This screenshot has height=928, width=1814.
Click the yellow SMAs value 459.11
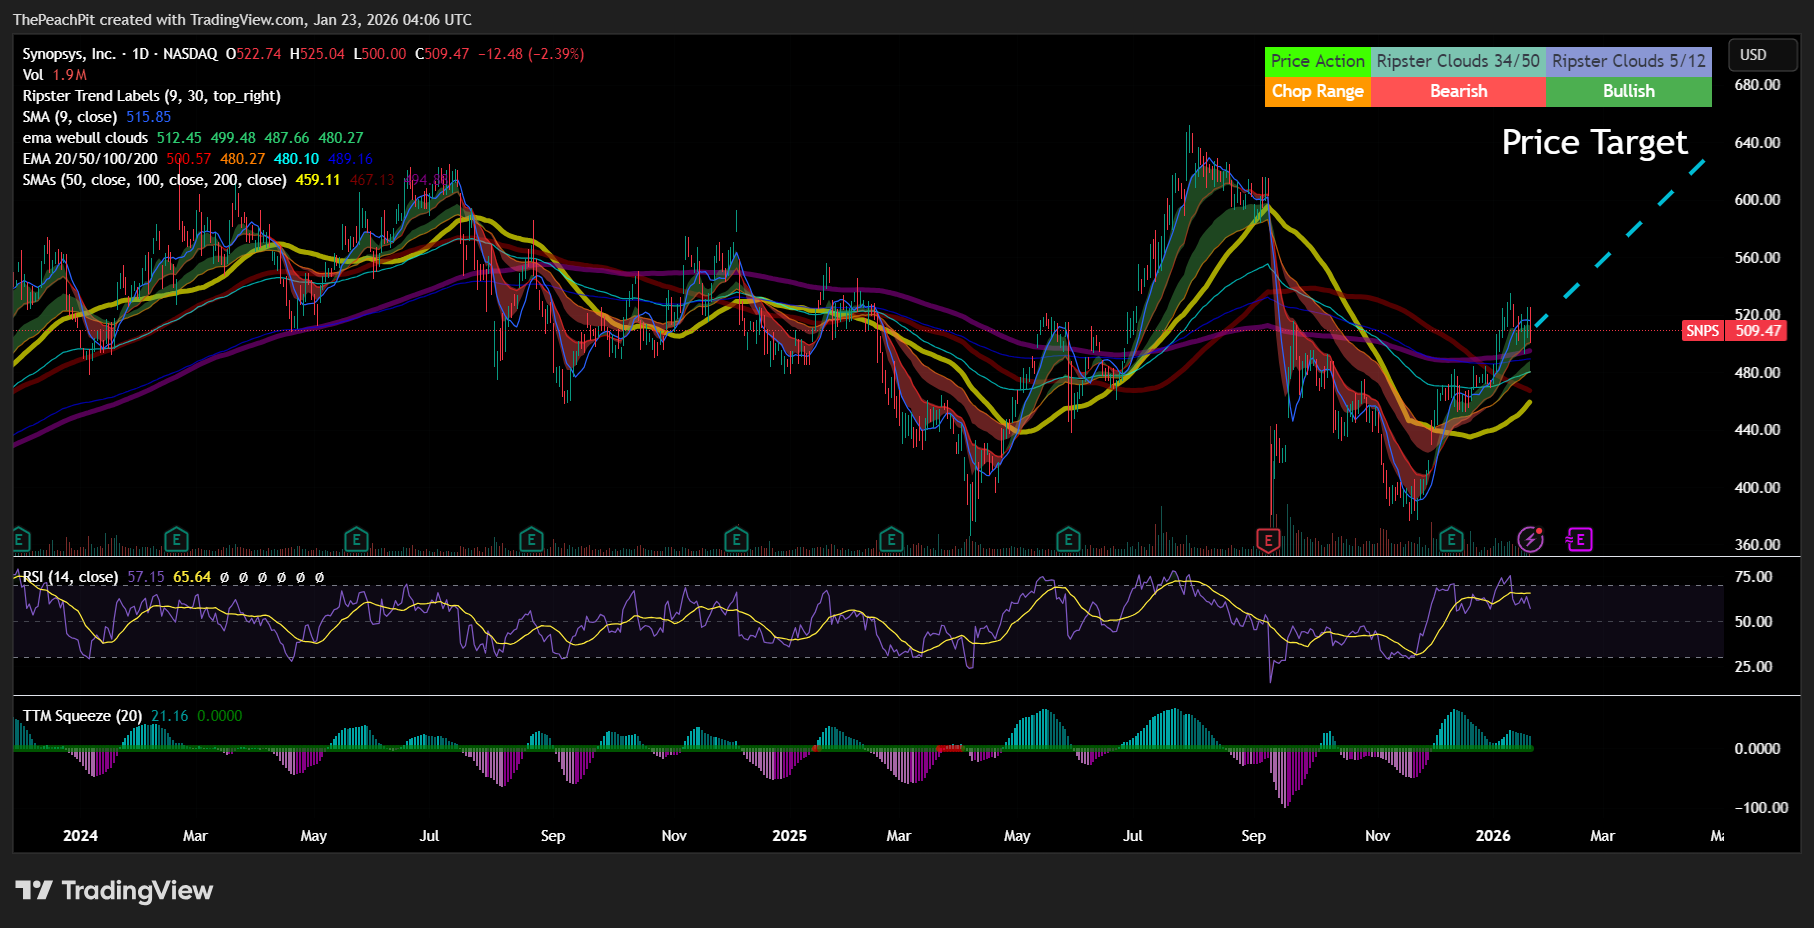tap(318, 180)
